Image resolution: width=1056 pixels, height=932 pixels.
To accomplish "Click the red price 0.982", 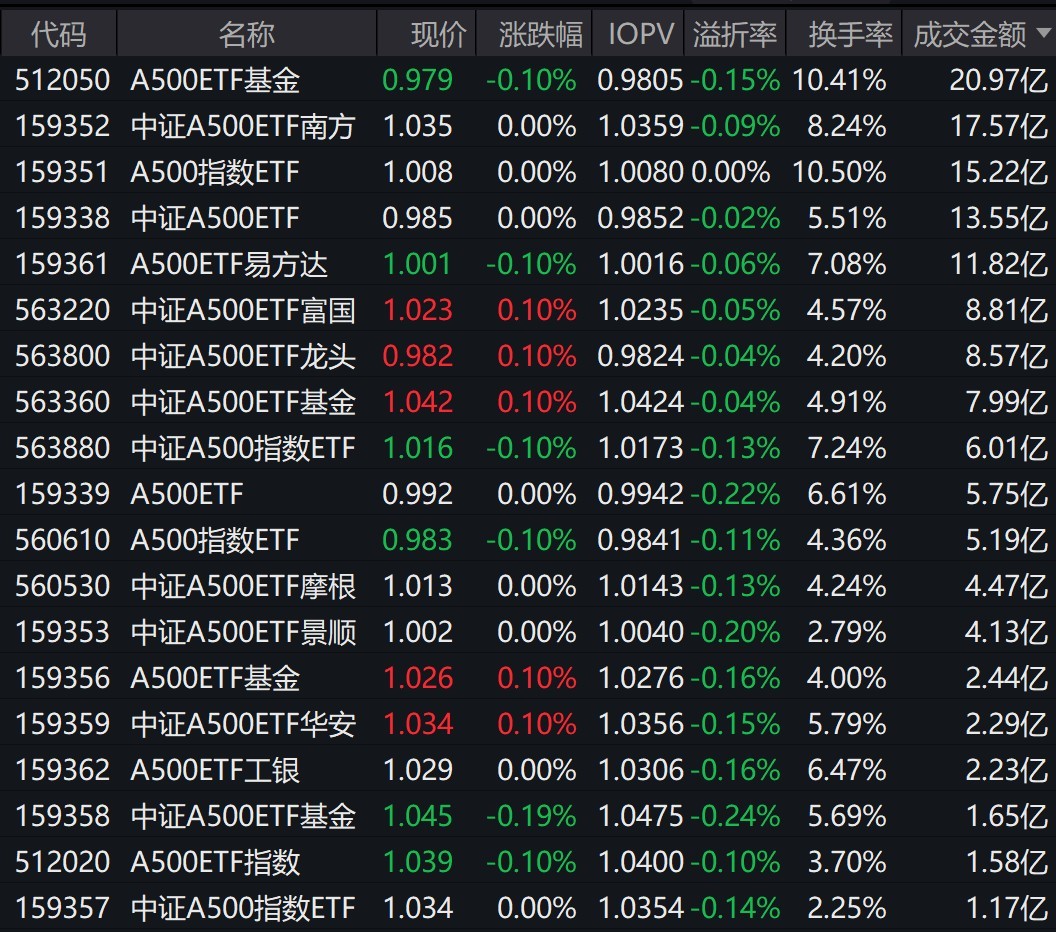I will [418, 356].
